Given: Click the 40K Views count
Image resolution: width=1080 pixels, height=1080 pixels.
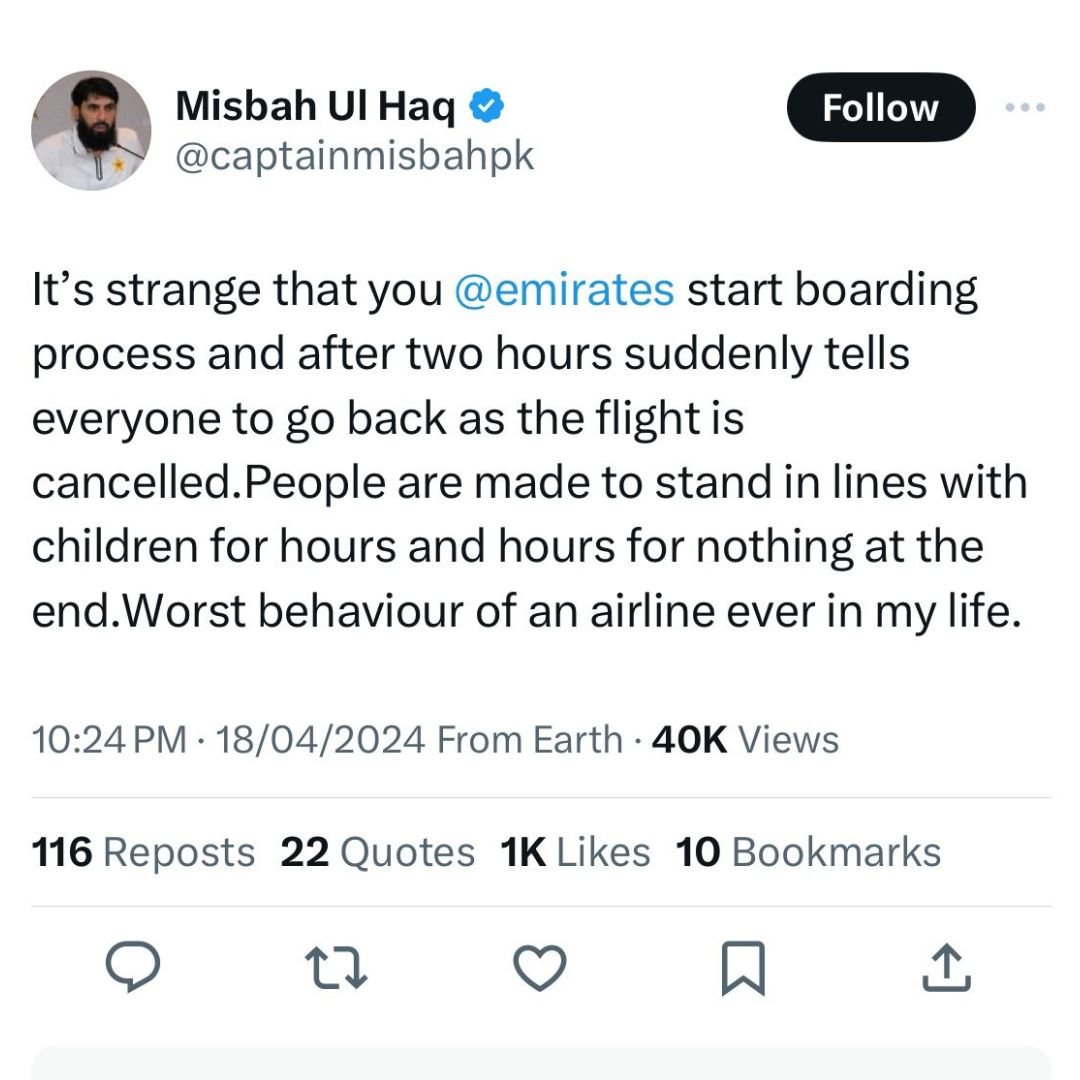Looking at the screenshot, I should pos(744,740).
